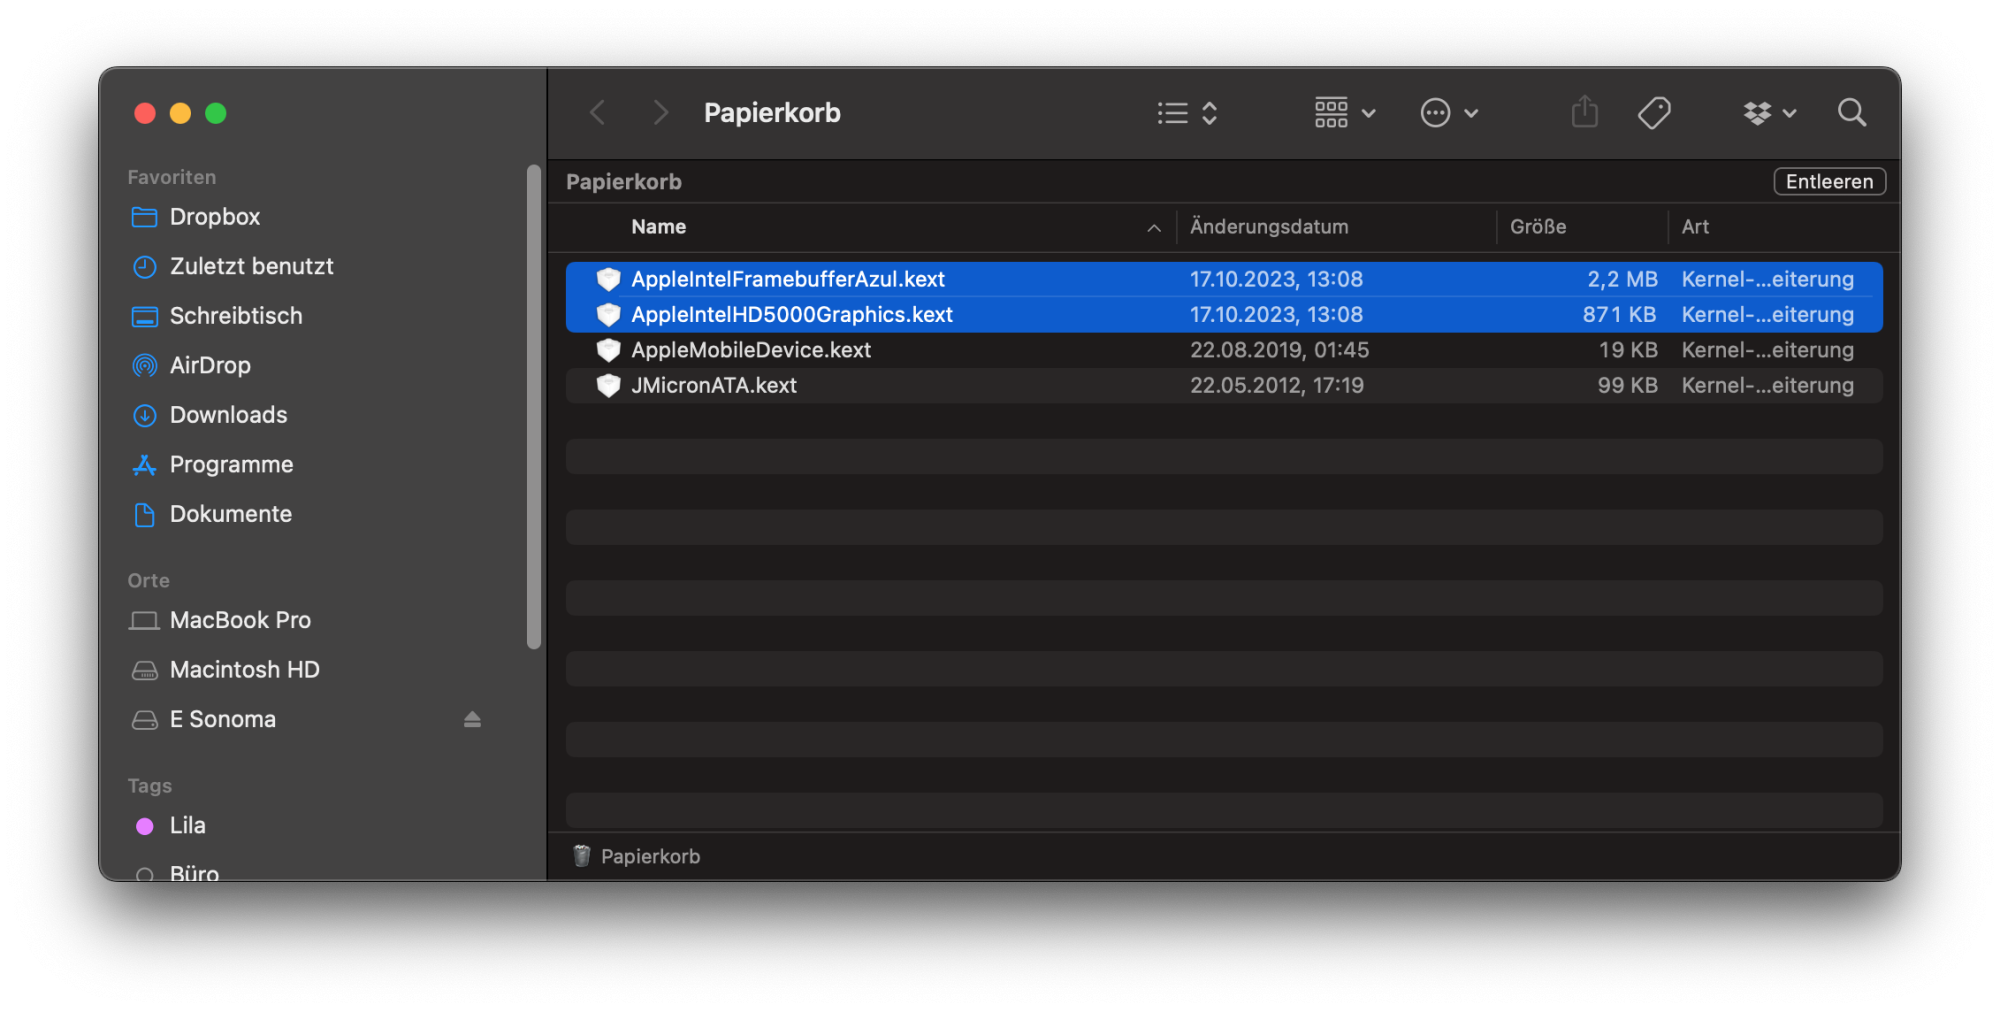Select Downloads in the sidebar
Screen dimensions: 2000x1012
pyautogui.click(x=228, y=415)
